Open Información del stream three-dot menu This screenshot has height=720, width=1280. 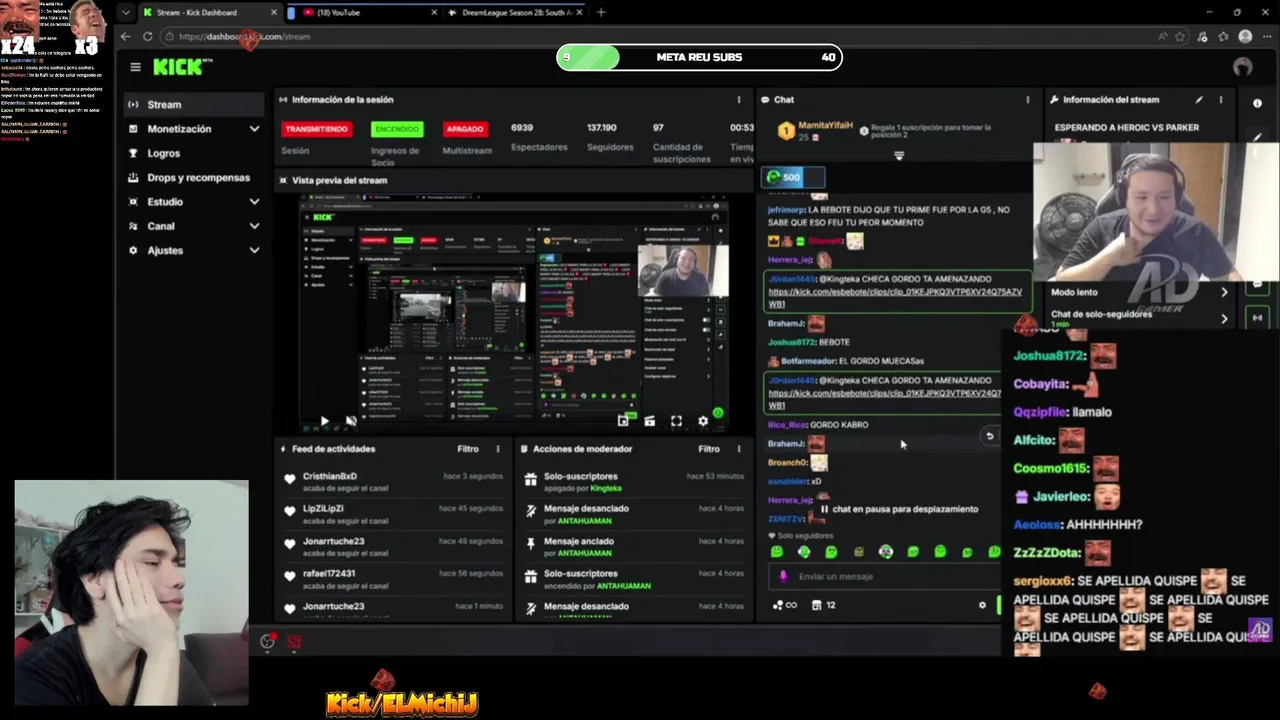(1220, 100)
